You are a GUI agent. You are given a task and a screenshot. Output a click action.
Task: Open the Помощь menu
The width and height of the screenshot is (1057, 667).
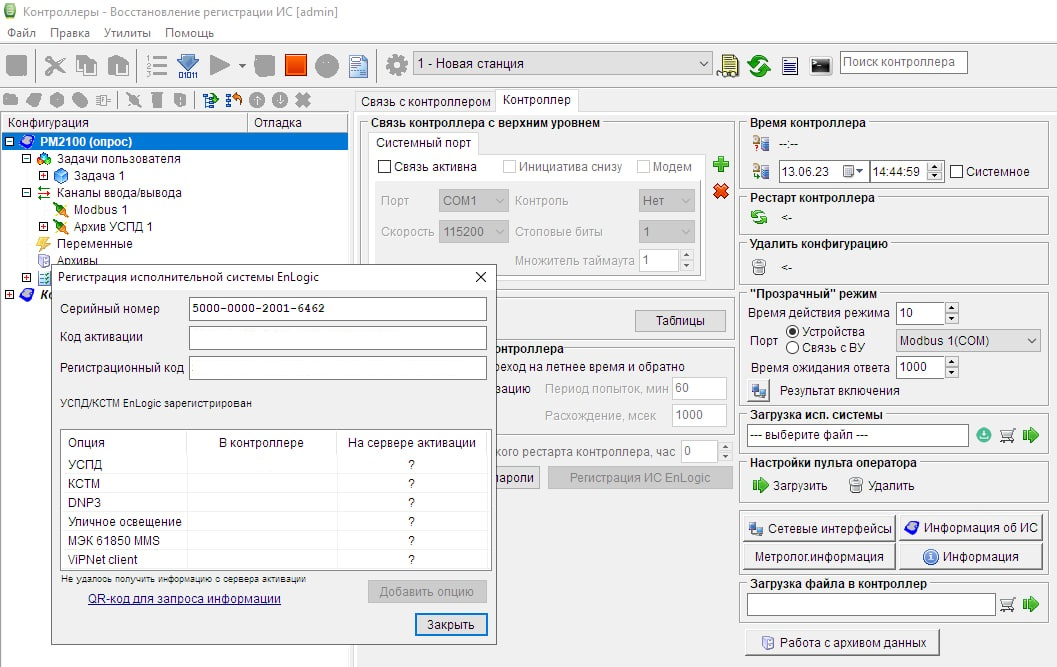click(x=189, y=32)
